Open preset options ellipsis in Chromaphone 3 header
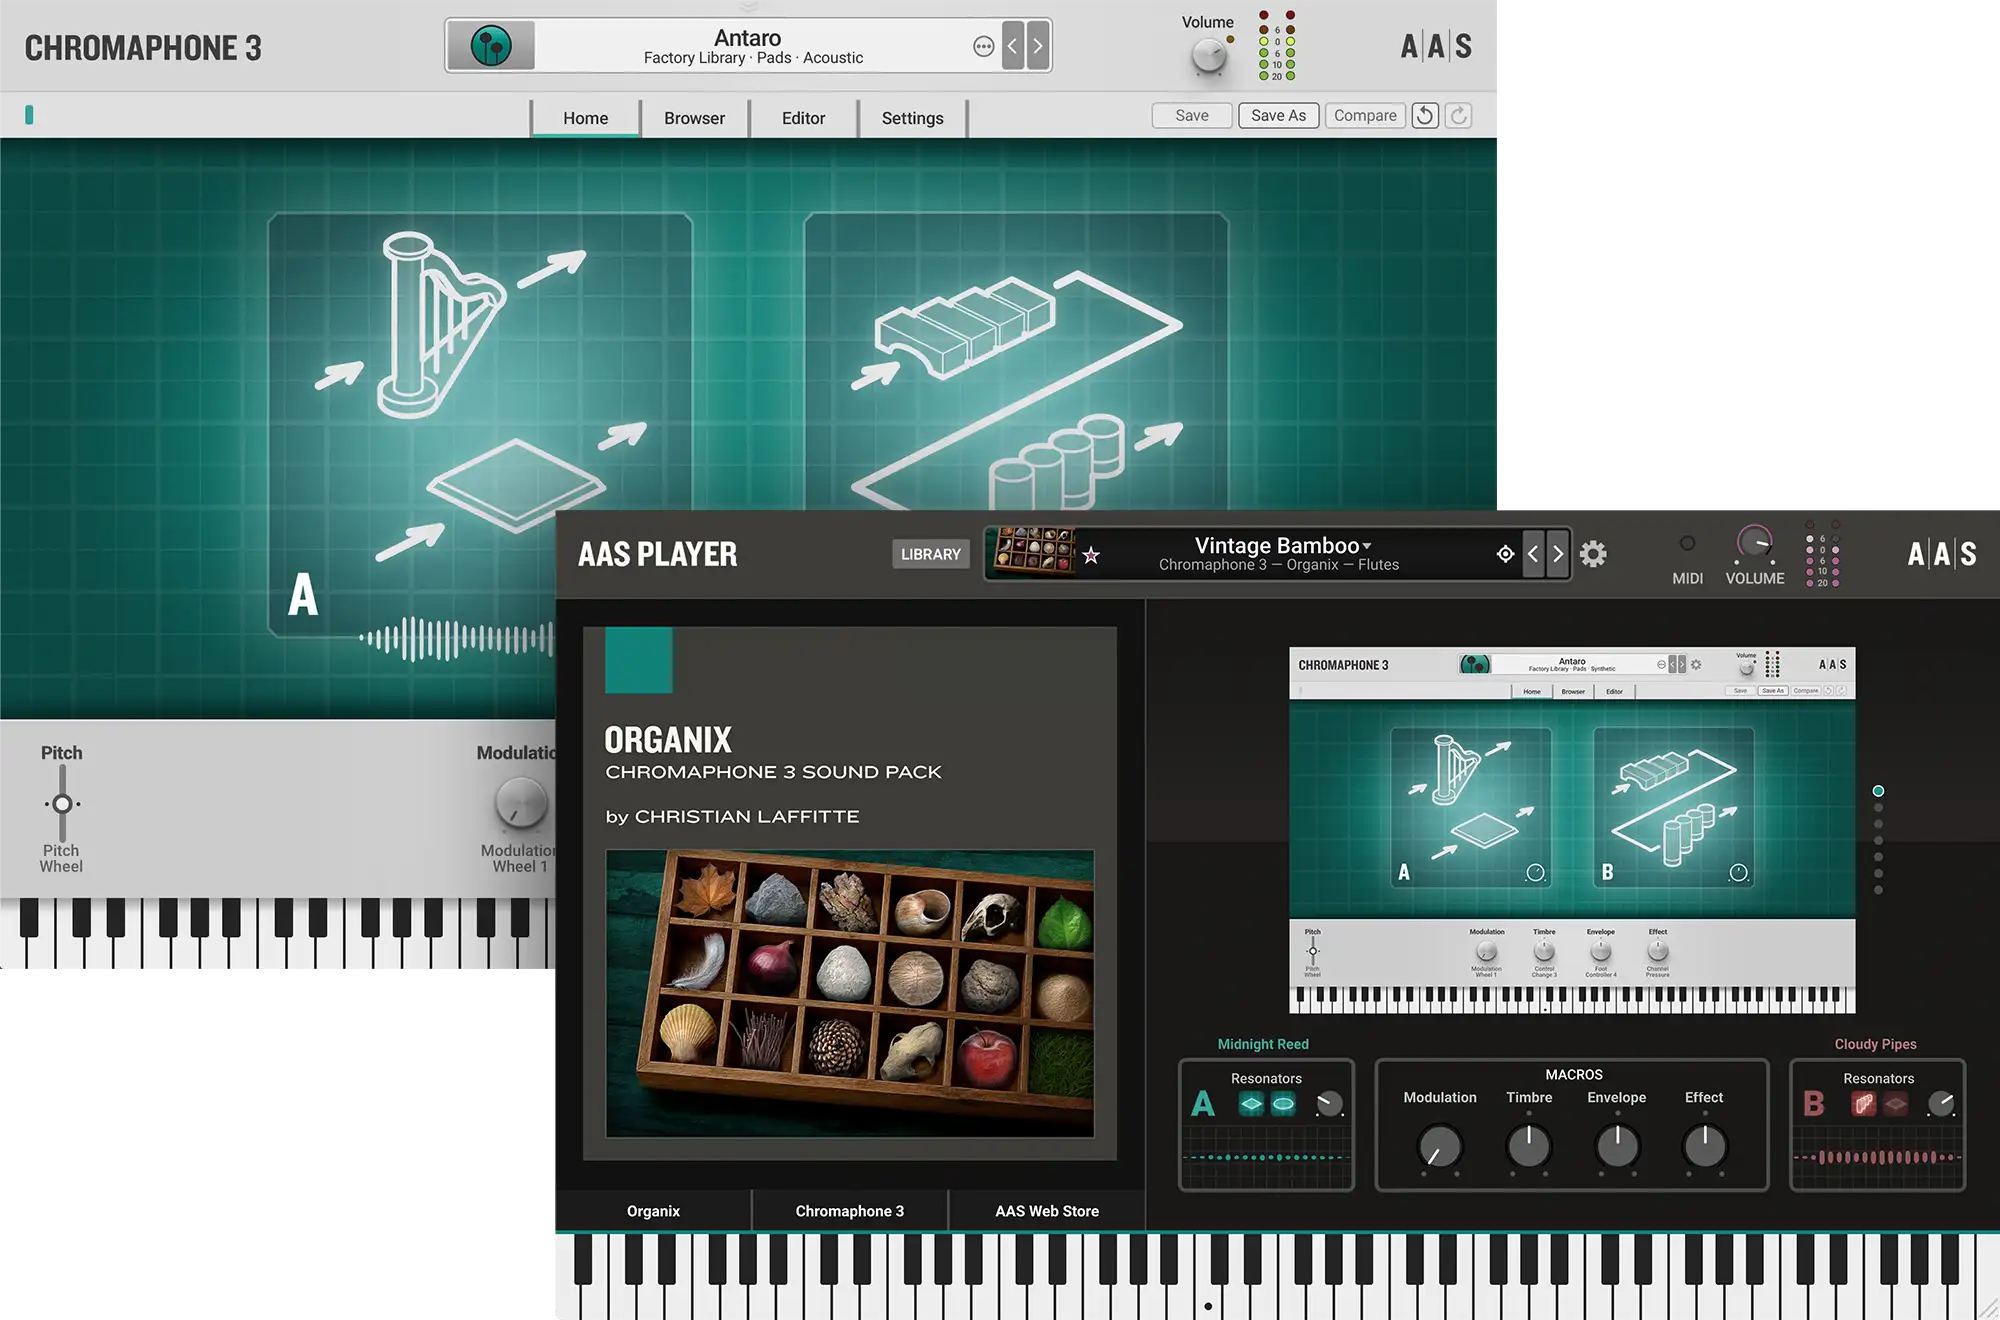 pos(983,47)
